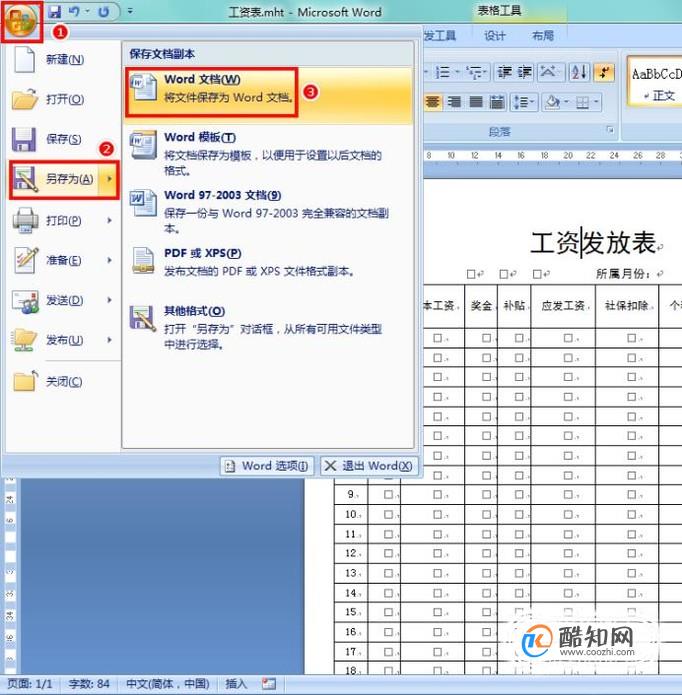682x695 pixels.
Task: Click the Increase Indent icon
Action: point(525,72)
